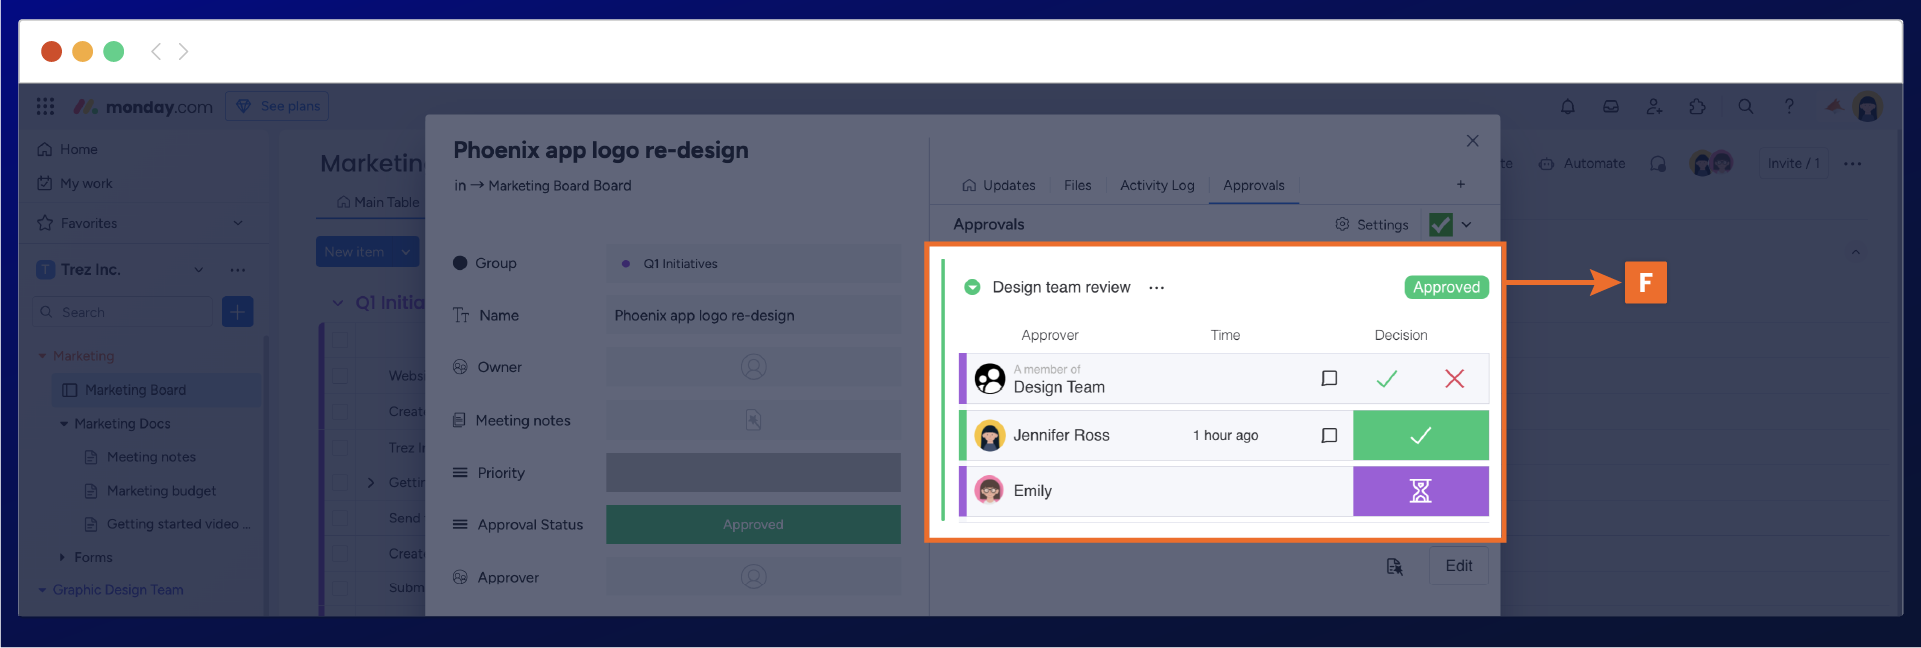Open the Trez Inc. workspace dropdown
Viewport: 1921px width, 648px height.
[x=199, y=270]
